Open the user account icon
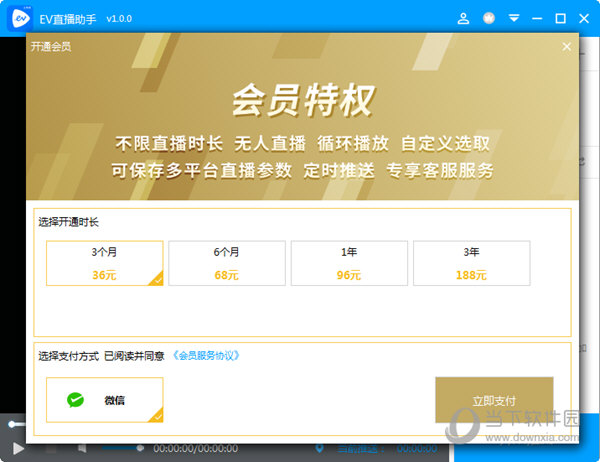 463,18
